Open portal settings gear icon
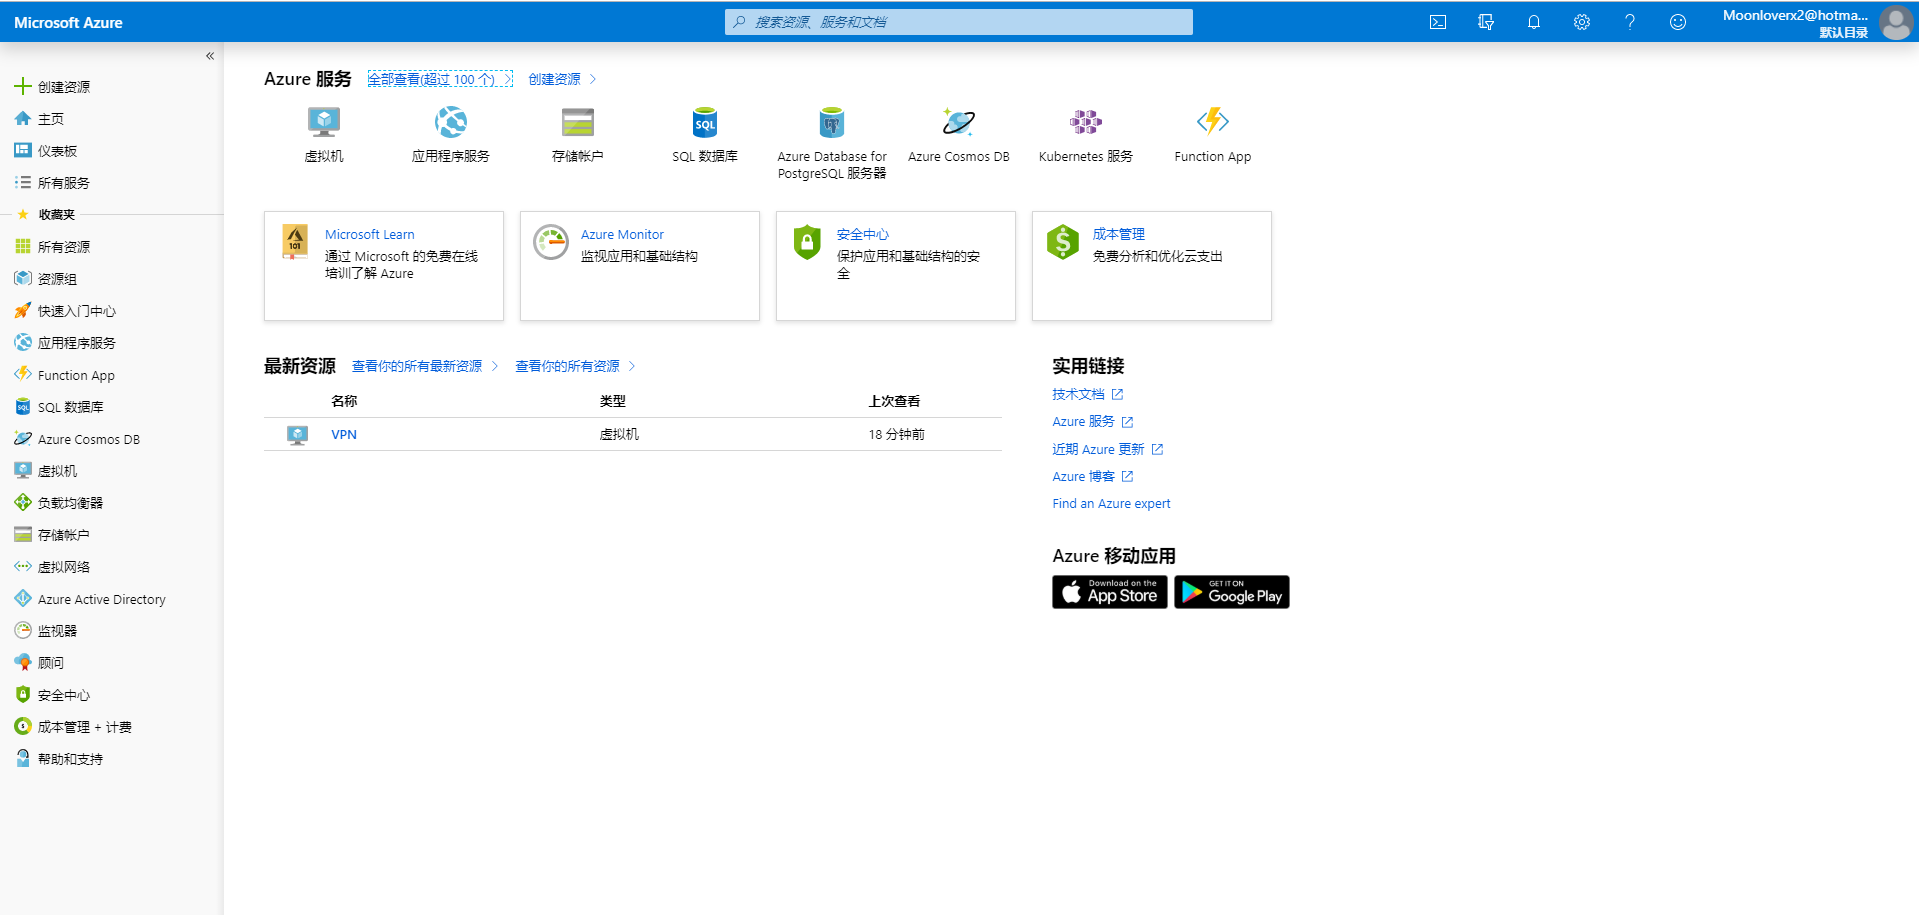 pos(1582,22)
